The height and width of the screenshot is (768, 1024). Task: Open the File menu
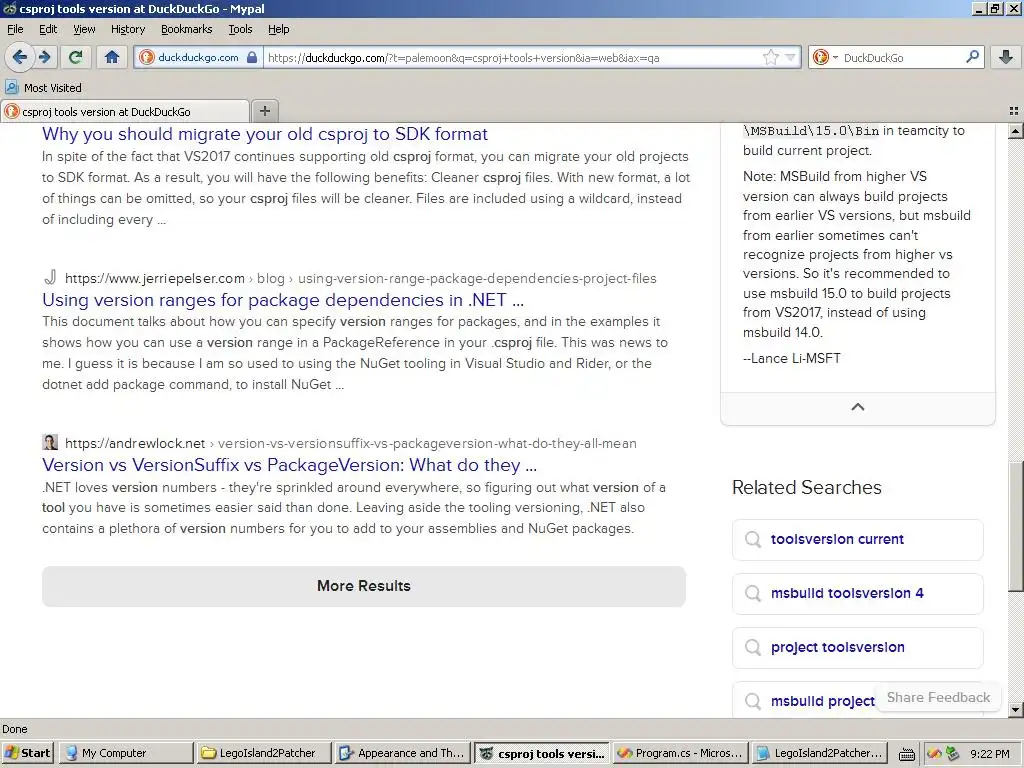point(15,29)
